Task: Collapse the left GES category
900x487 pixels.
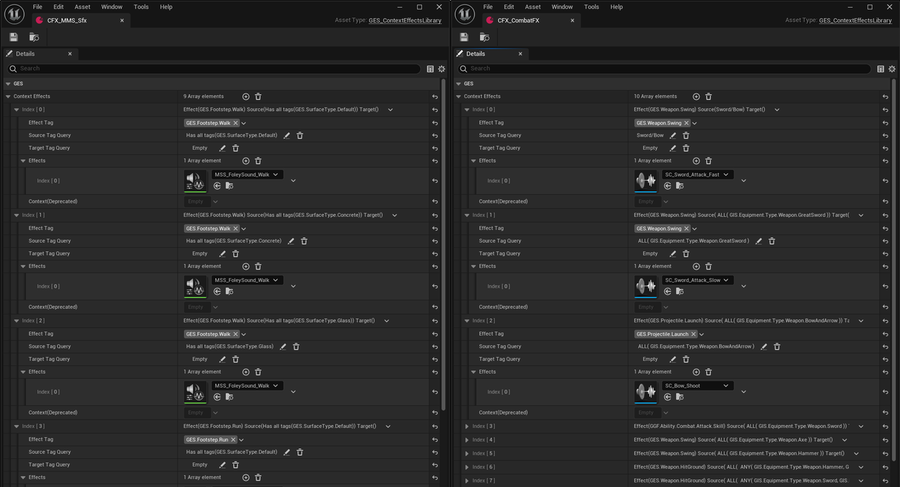Action: click(x=8, y=84)
